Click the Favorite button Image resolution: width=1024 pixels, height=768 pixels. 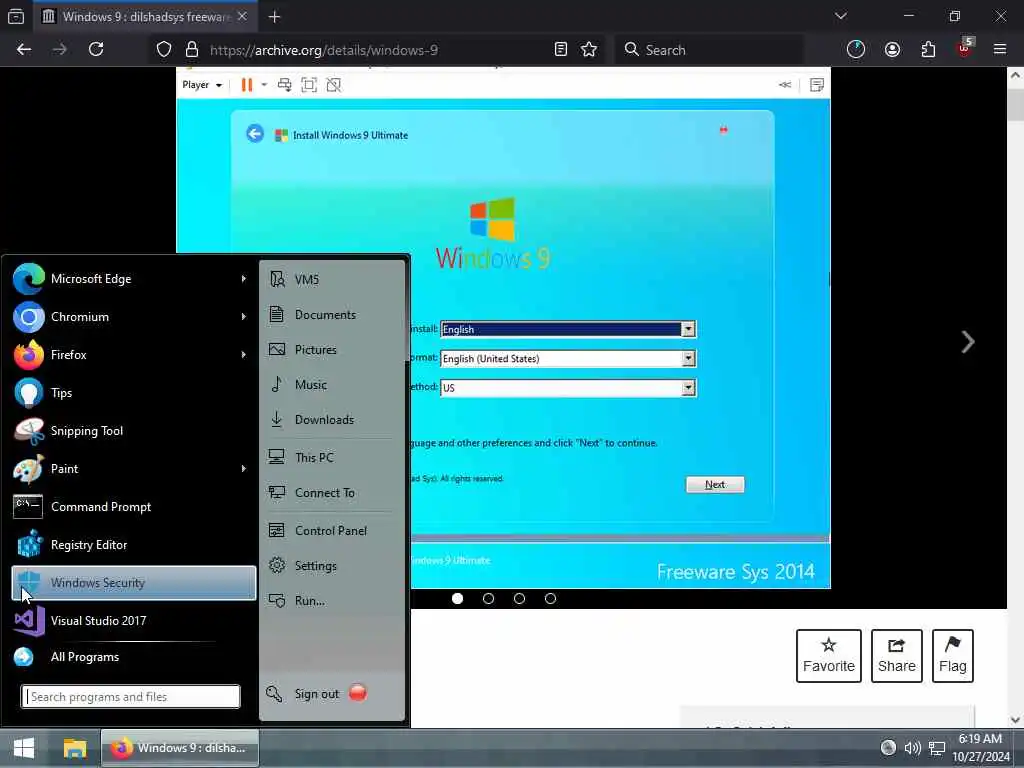pos(829,656)
